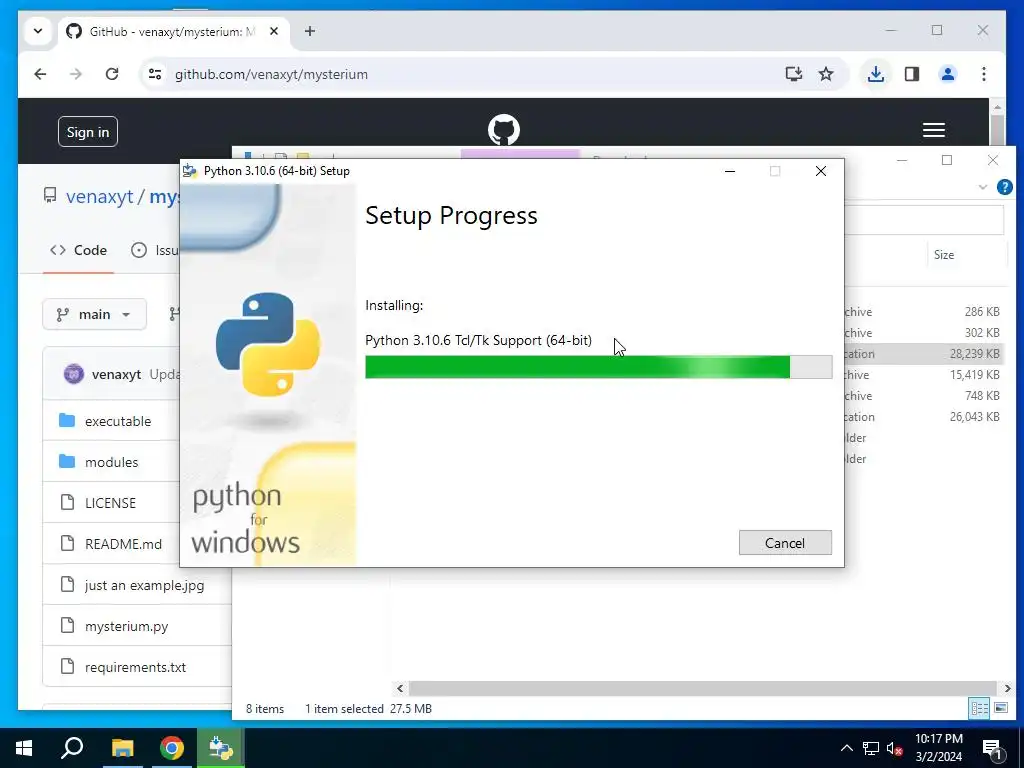Select the 286 KB file row
The width and height of the screenshot is (1024, 768).
(924, 312)
